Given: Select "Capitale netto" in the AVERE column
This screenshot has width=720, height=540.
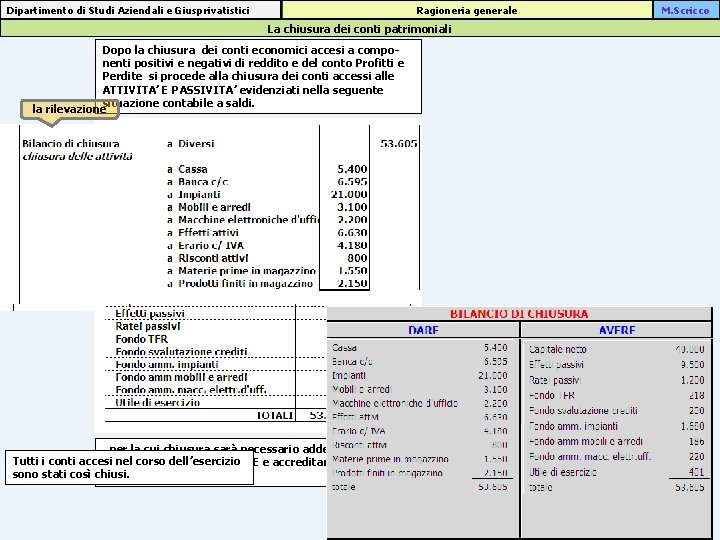Looking at the screenshot, I should coord(557,349).
